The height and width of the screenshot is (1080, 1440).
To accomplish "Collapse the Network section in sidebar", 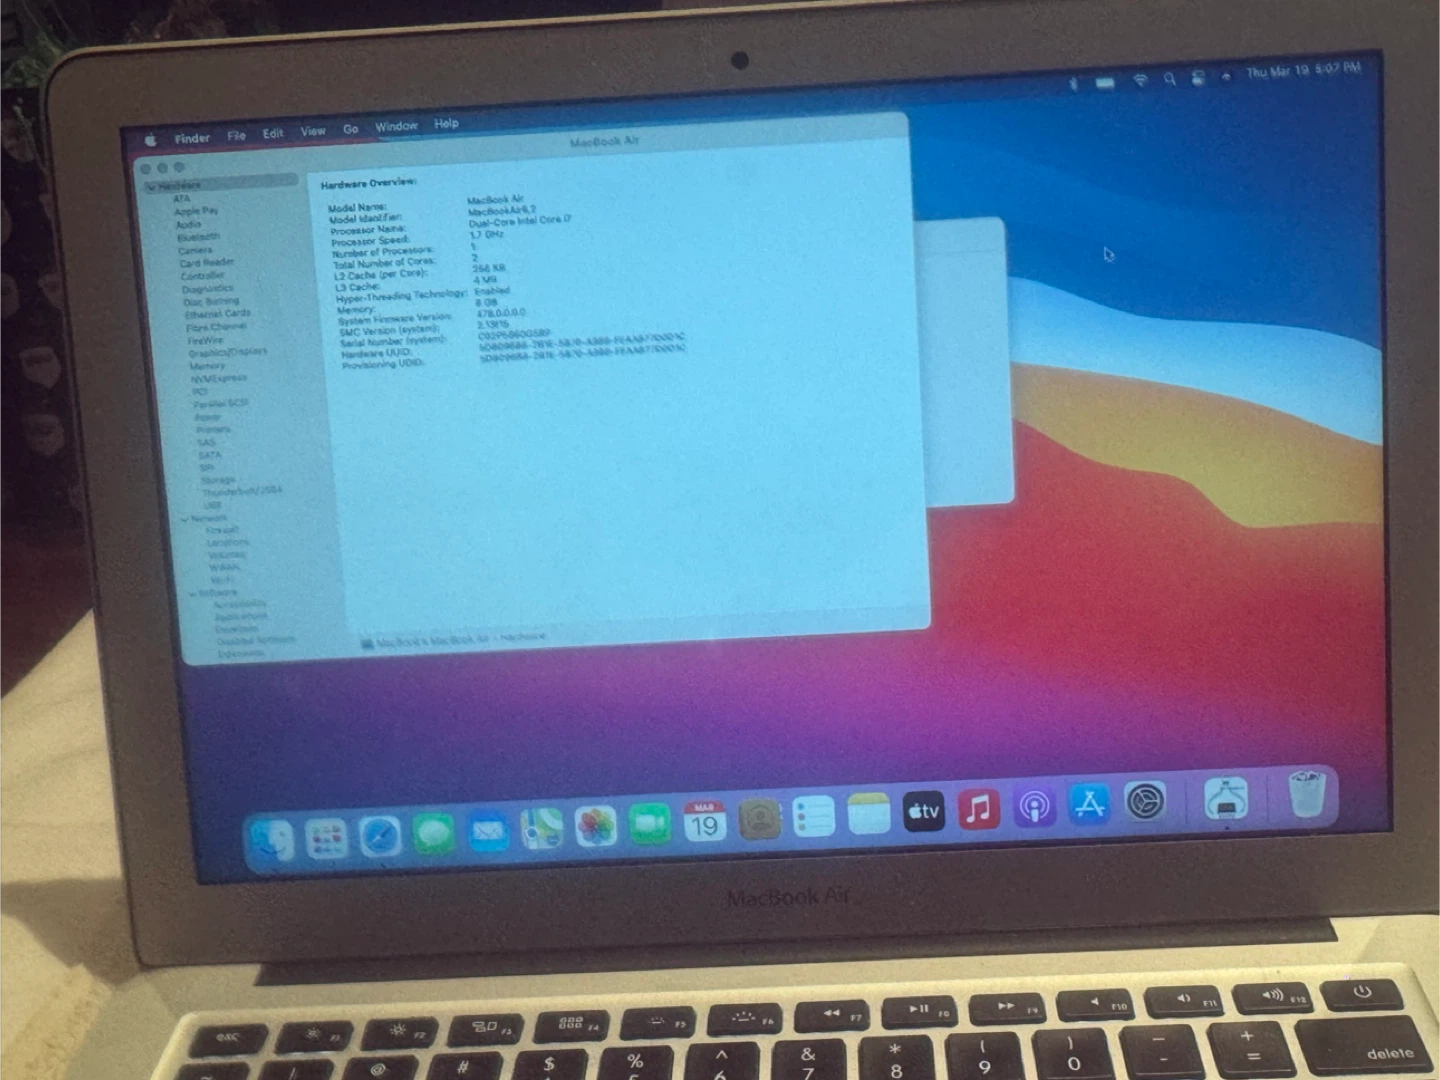I will (x=184, y=520).
